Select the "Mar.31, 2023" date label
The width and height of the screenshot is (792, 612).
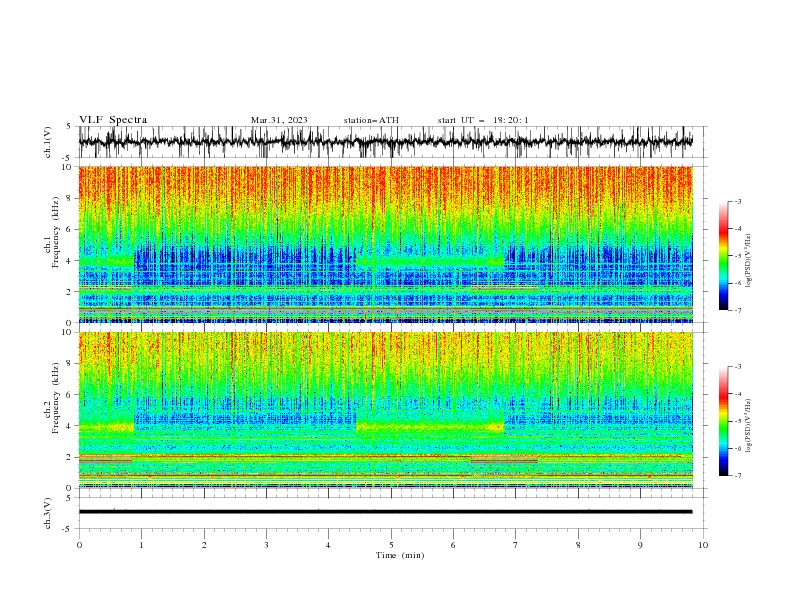click(x=279, y=120)
